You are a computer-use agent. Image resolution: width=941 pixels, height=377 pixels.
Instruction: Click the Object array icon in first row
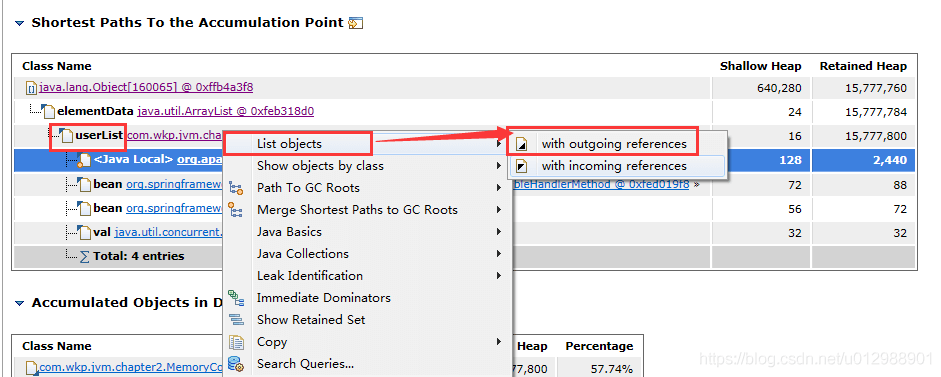(x=31, y=88)
